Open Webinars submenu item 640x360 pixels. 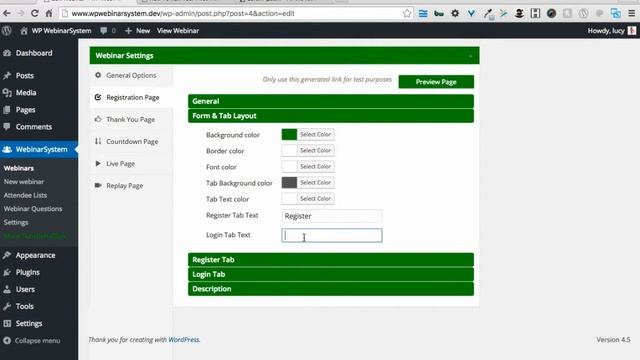click(x=19, y=168)
